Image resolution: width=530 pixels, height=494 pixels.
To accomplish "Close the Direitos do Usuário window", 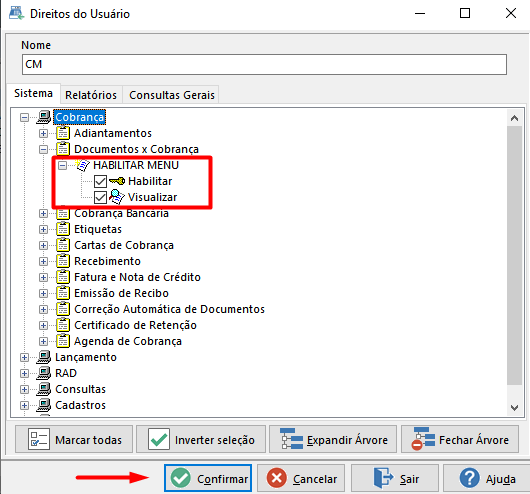I will click(x=511, y=13).
